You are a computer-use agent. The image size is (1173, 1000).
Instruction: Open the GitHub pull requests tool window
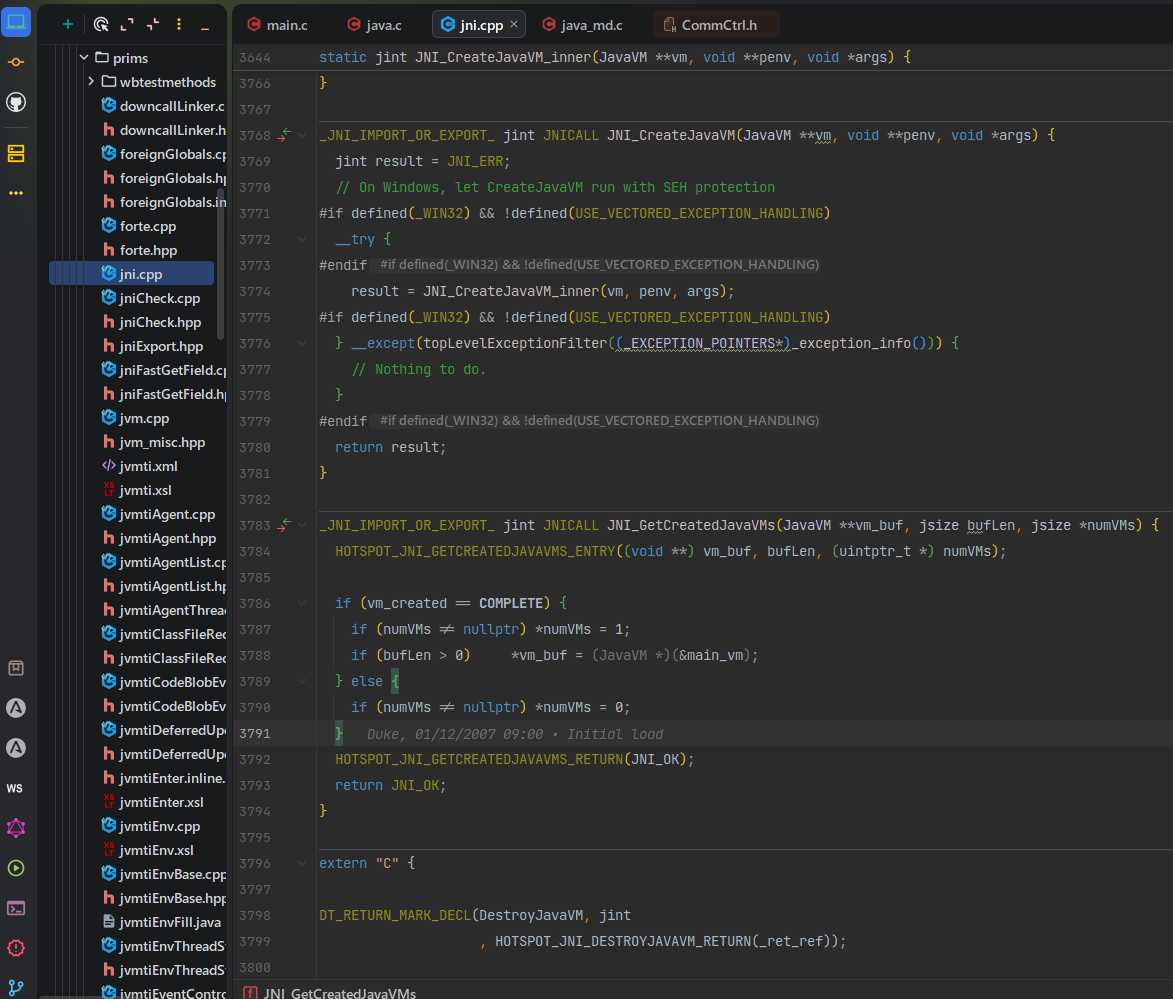coord(16,102)
